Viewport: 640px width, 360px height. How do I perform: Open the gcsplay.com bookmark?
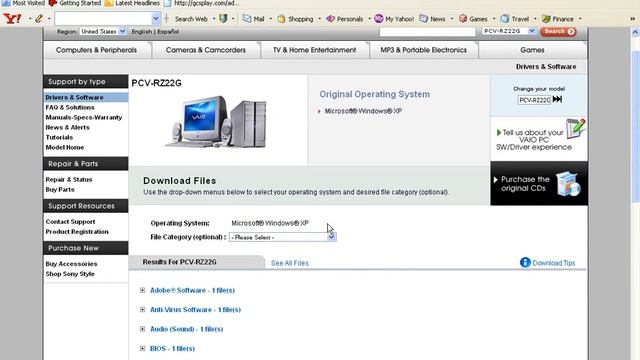click(201, 3)
